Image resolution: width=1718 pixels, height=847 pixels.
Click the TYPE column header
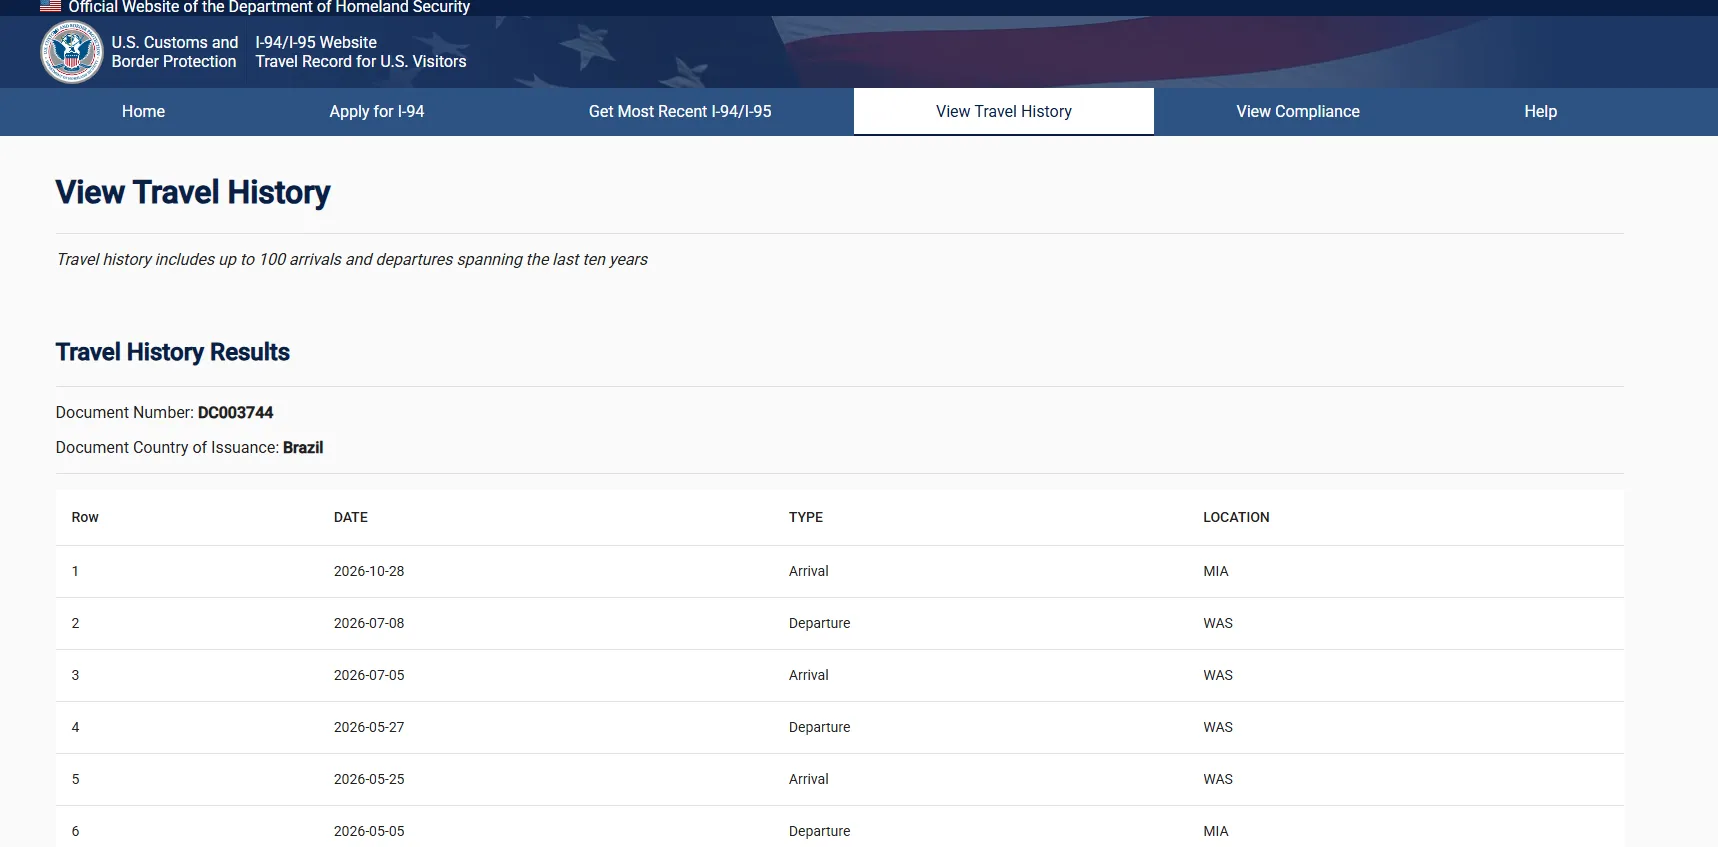pos(806,517)
